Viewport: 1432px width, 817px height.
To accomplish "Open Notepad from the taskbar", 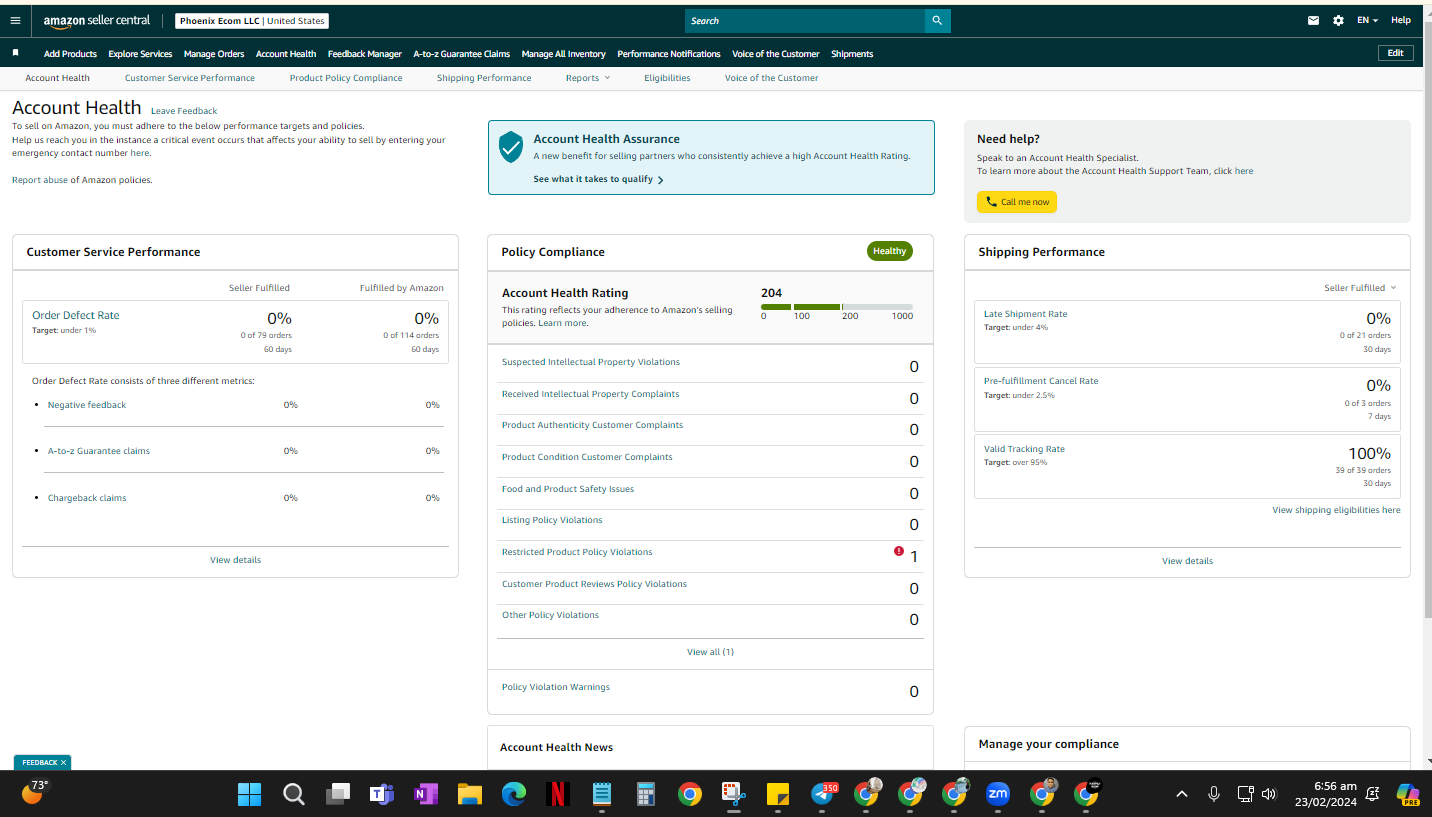I will pyautogui.click(x=602, y=794).
